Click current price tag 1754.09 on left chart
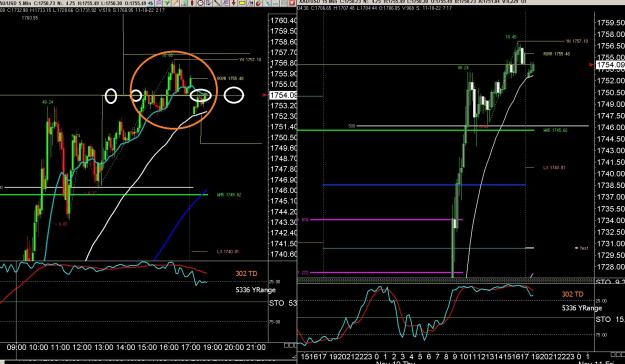625x364 pixels. 283,95
